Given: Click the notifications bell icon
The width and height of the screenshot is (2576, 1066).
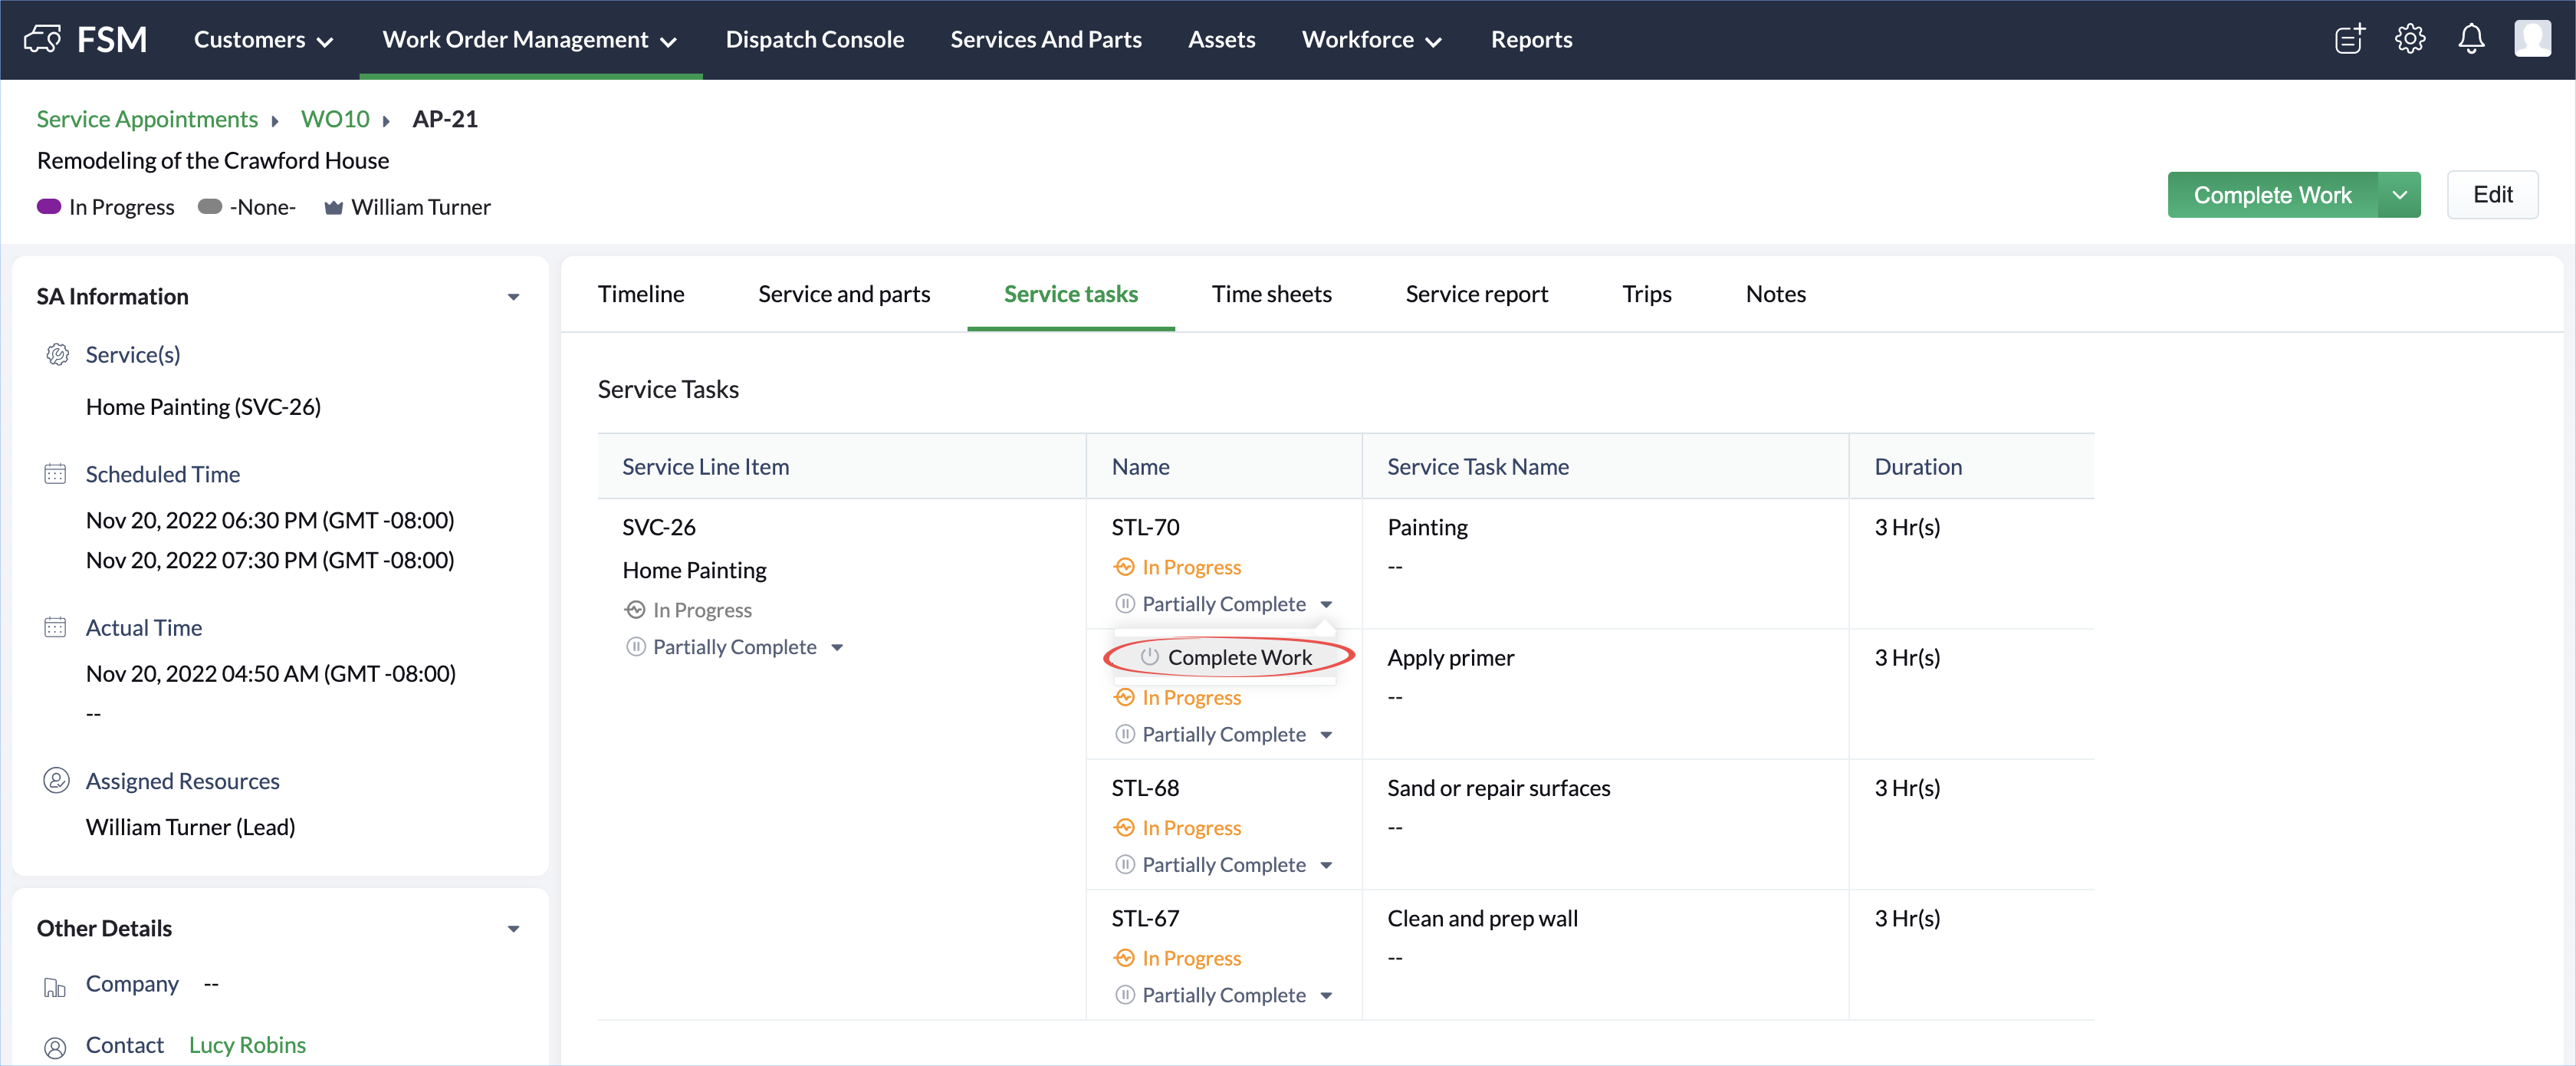Looking at the screenshot, I should pyautogui.click(x=2471, y=40).
